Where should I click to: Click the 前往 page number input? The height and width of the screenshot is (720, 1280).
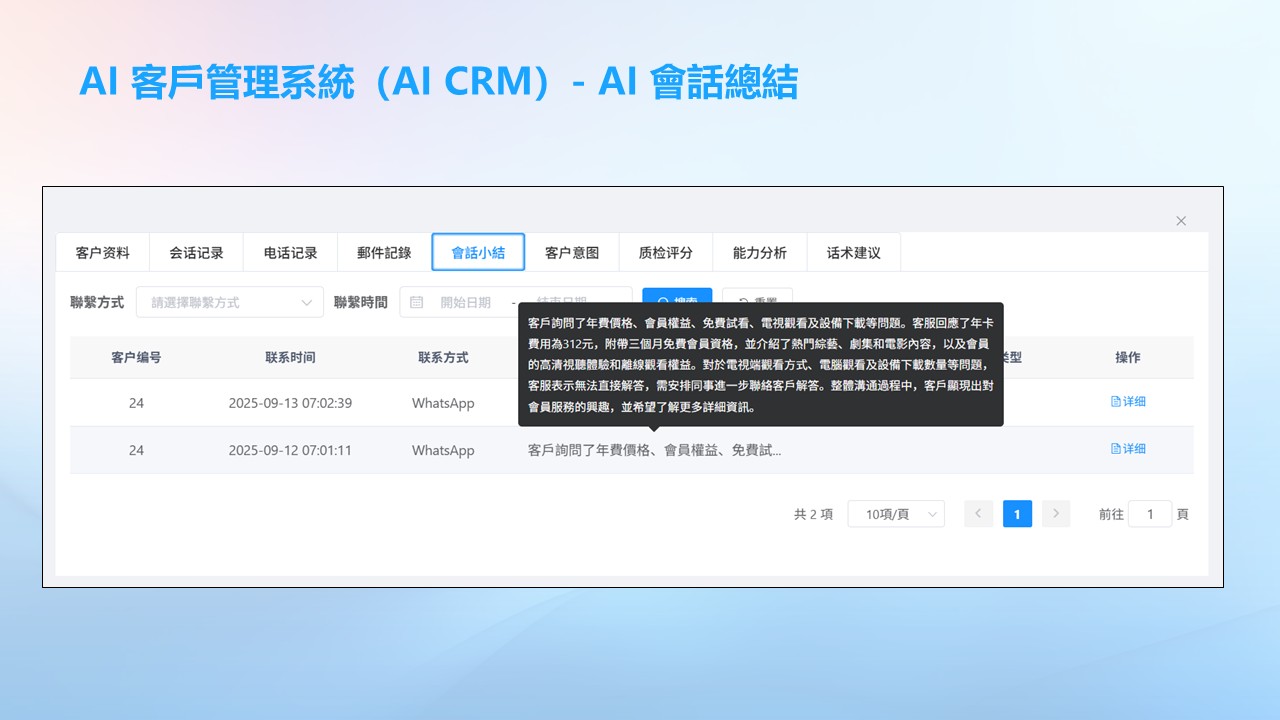pyautogui.click(x=1150, y=514)
